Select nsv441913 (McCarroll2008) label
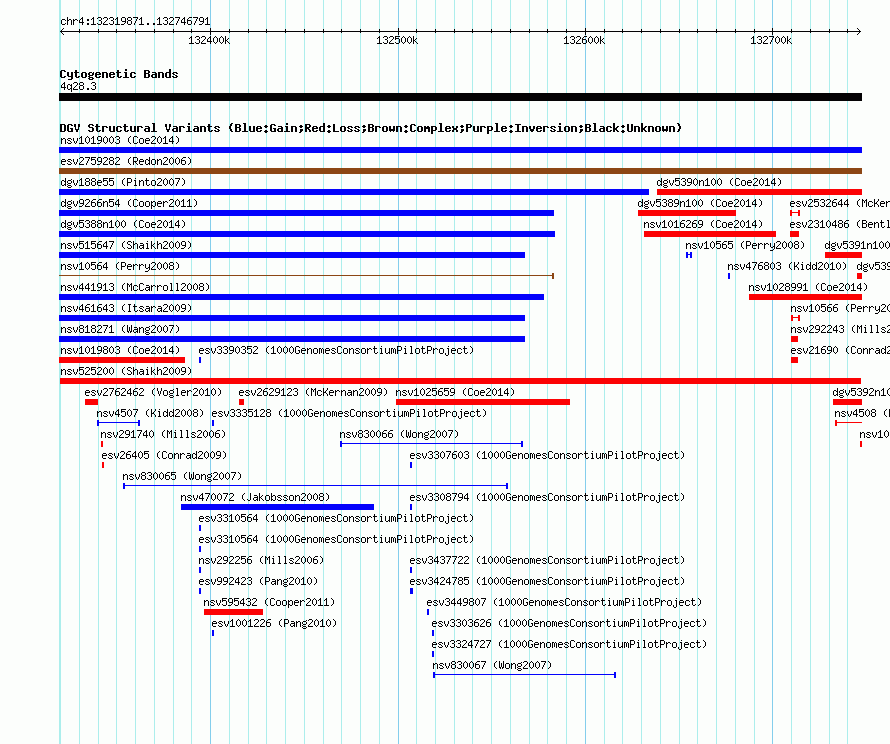The width and height of the screenshot is (890, 744). (135, 287)
